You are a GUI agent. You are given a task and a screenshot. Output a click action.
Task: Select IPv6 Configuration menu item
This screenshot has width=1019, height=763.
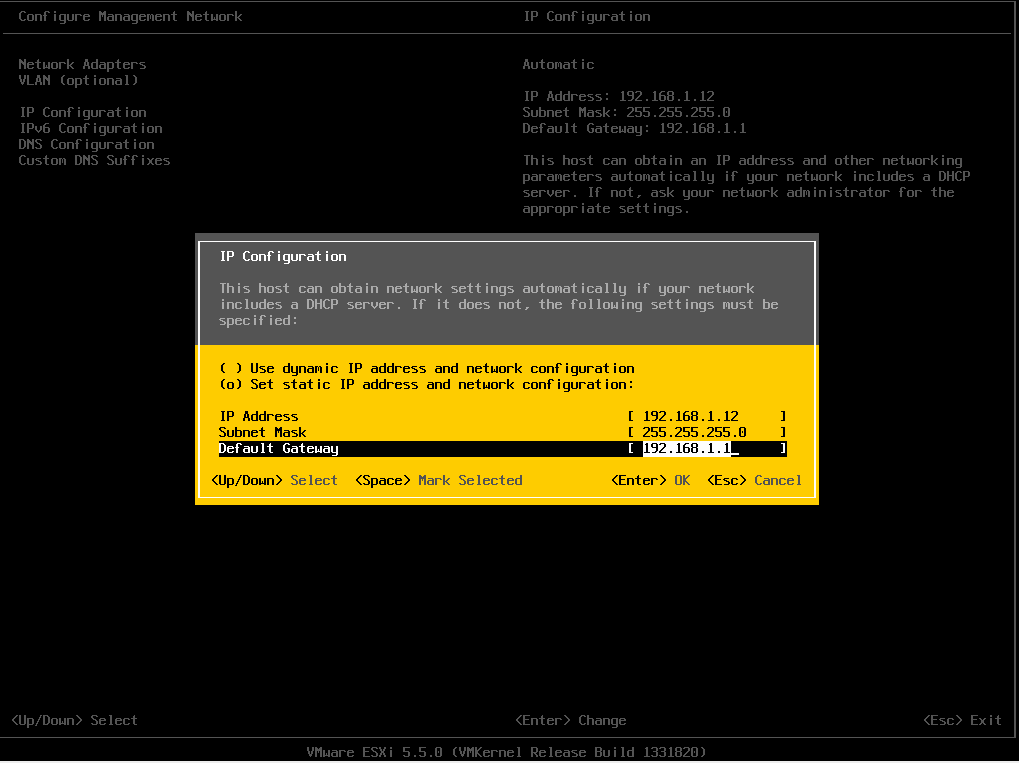(90, 128)
